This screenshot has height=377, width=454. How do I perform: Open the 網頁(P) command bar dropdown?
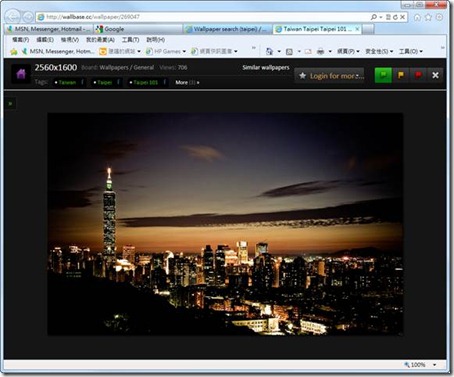click(x=348, y=51)
